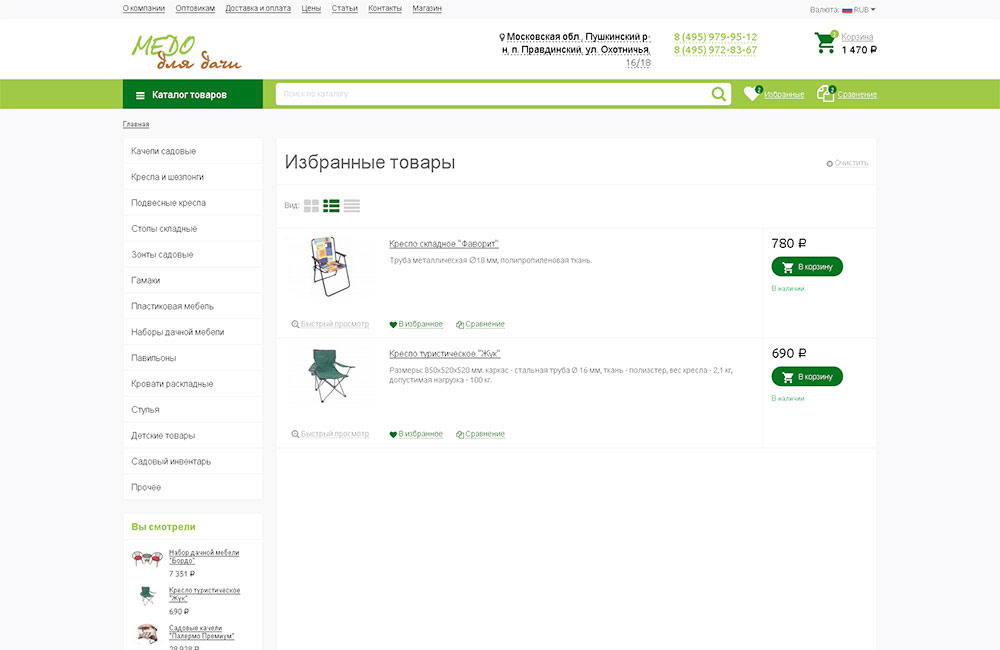This screenshot has height=650, width=1000.
Task: Click Быстрый просмотр text for Жук chair
Action: (x=335, y=434)
